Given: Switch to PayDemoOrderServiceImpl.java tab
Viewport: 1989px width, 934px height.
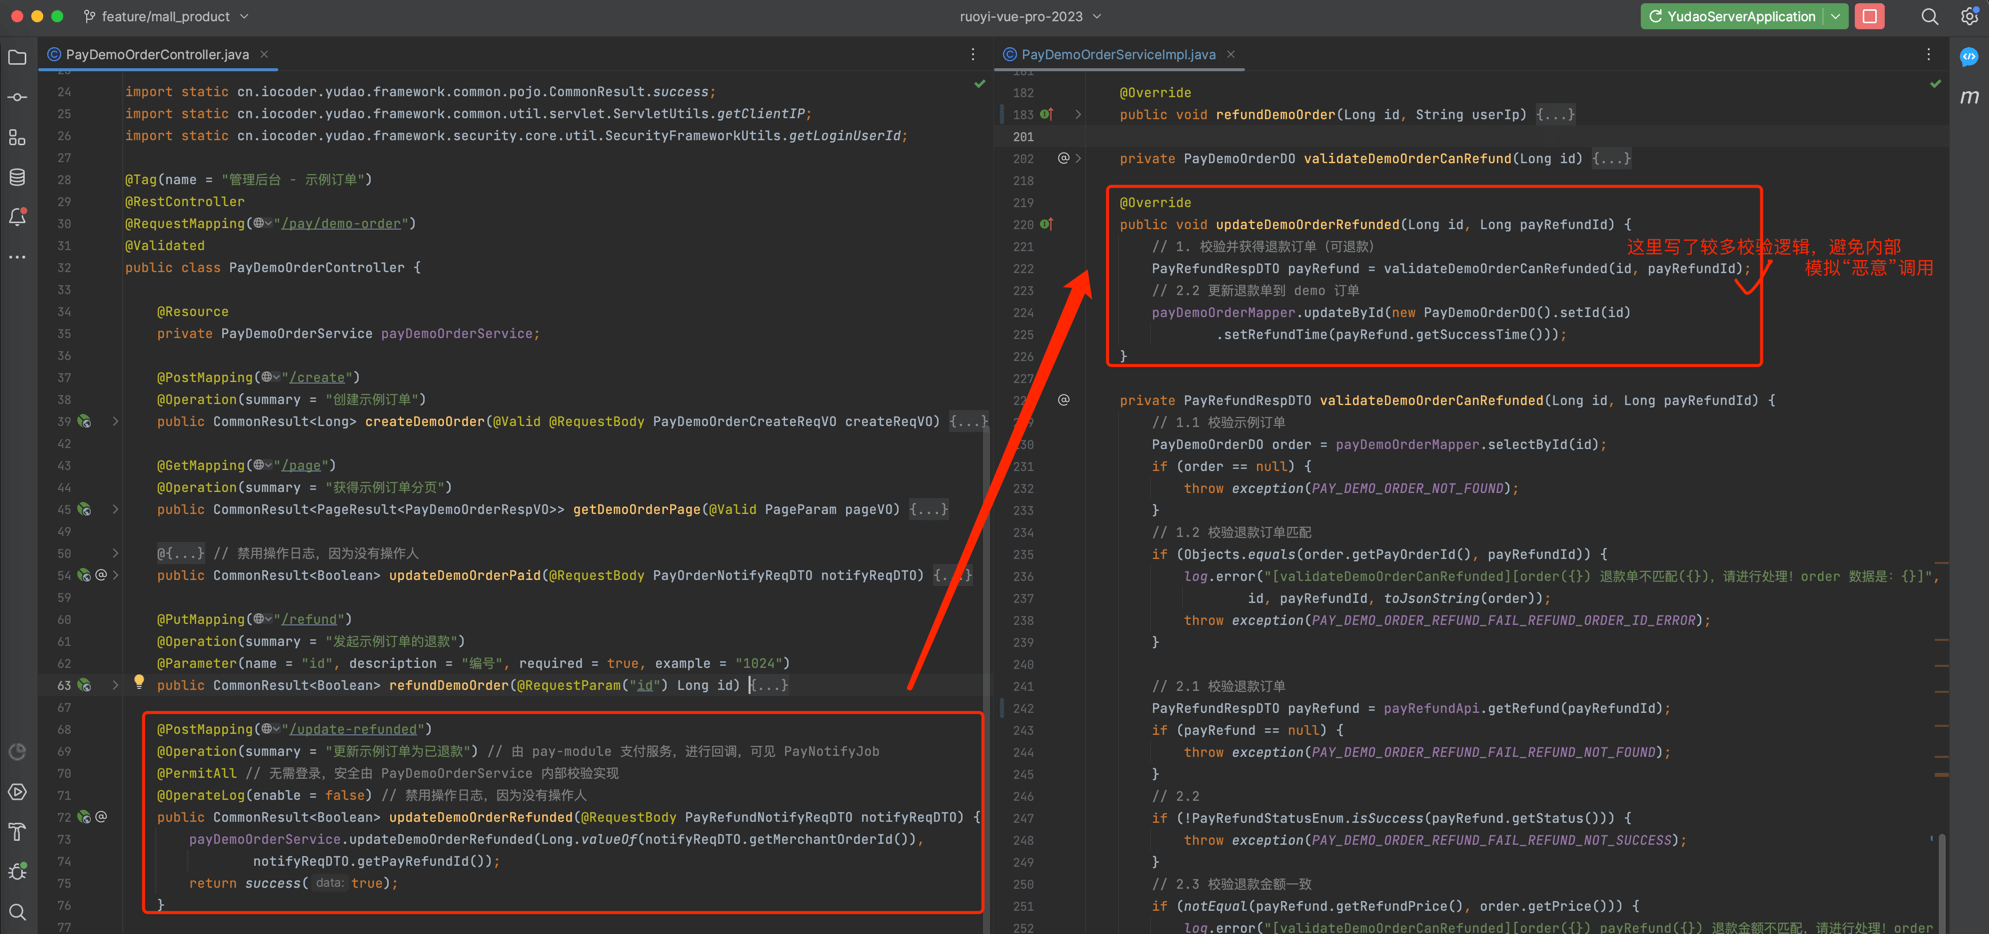Looking at the screenshot, I should (1117, 54).
